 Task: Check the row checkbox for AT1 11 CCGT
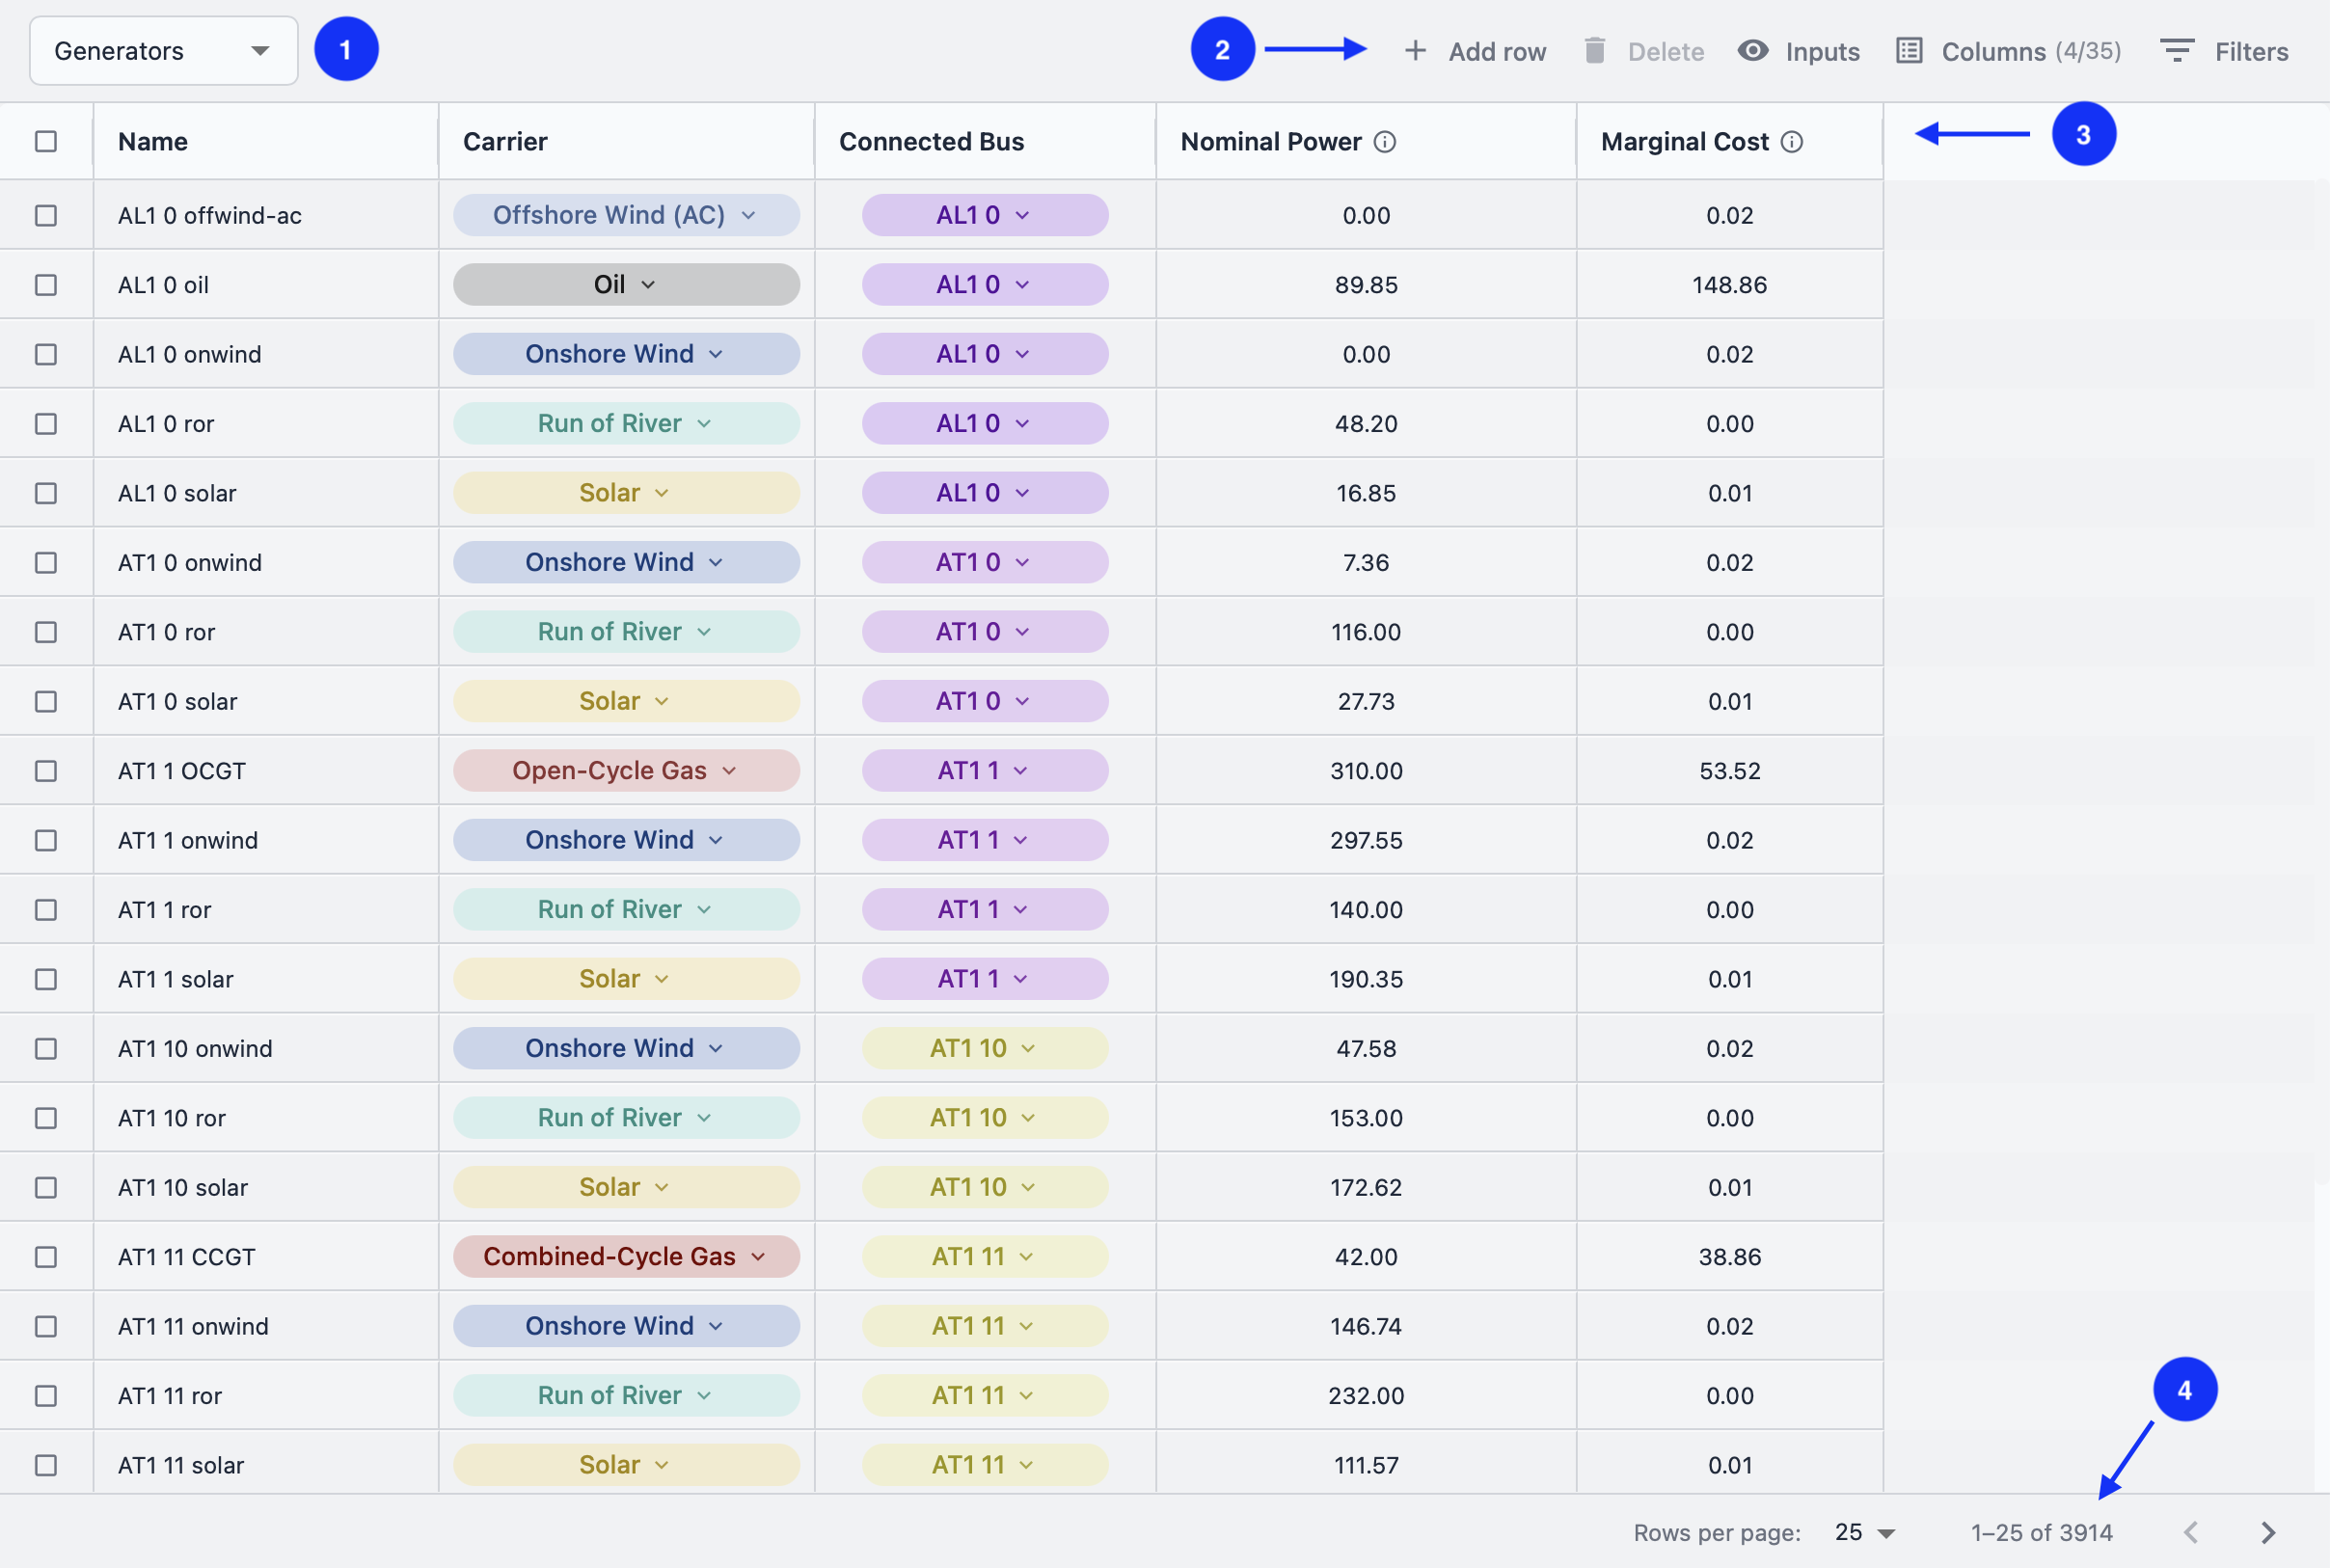45,1256
